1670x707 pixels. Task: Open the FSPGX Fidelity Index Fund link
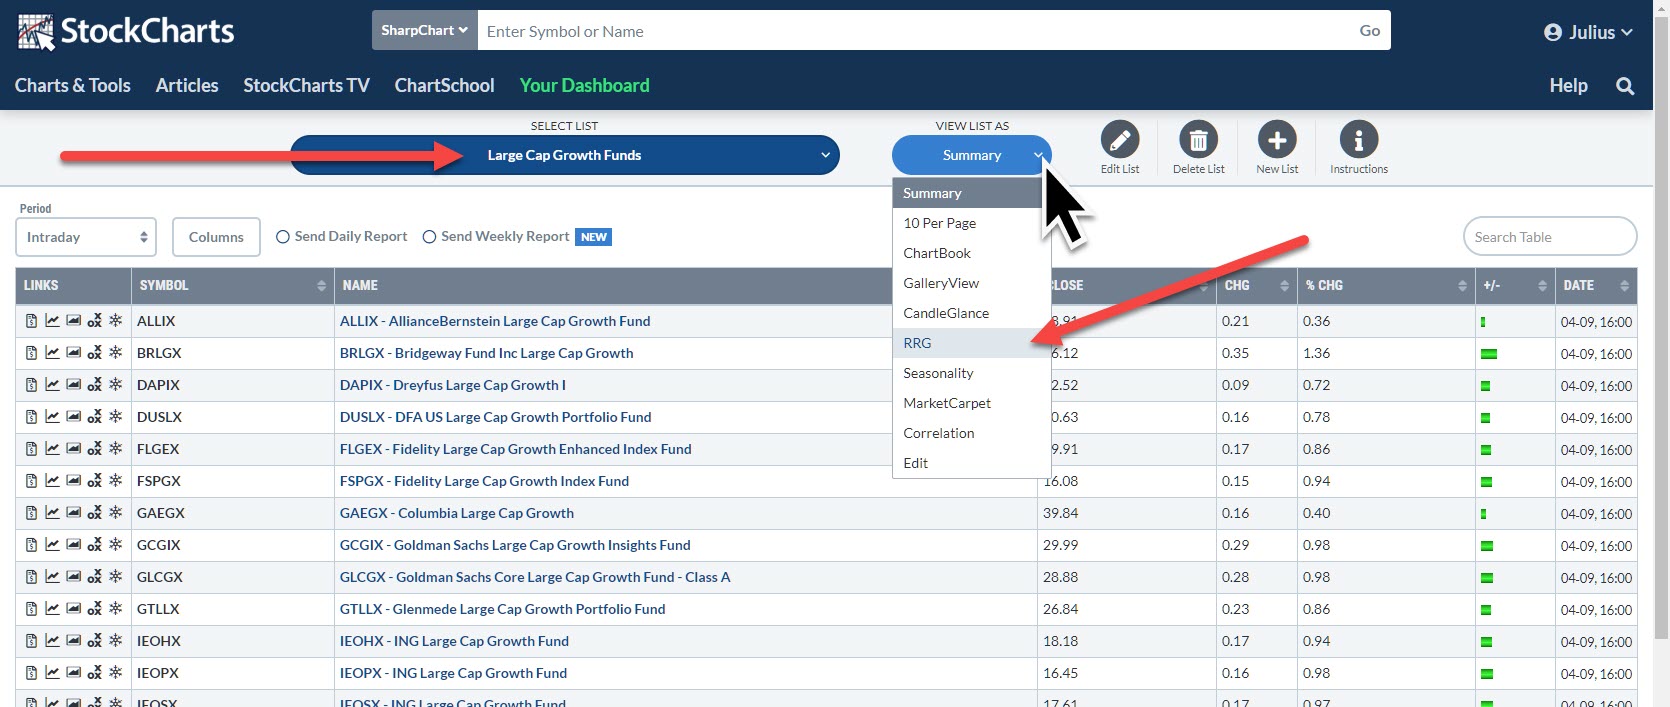484,481
